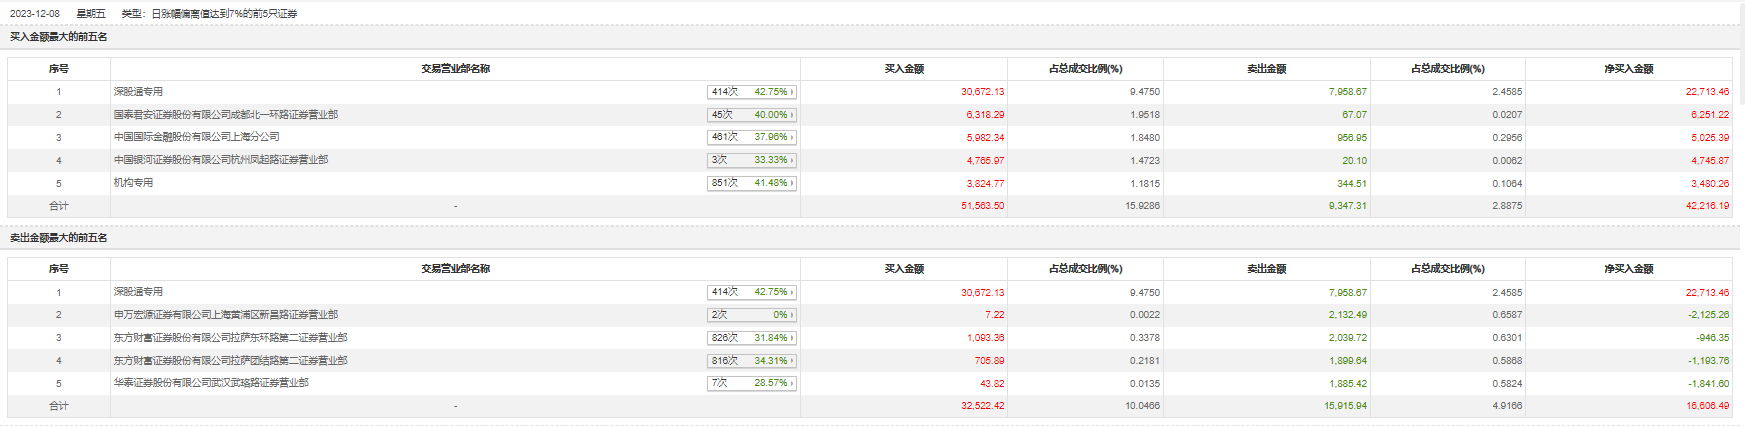
Task: Expand the 45次 40.00% stats box
Action: [x=752, y=115]
